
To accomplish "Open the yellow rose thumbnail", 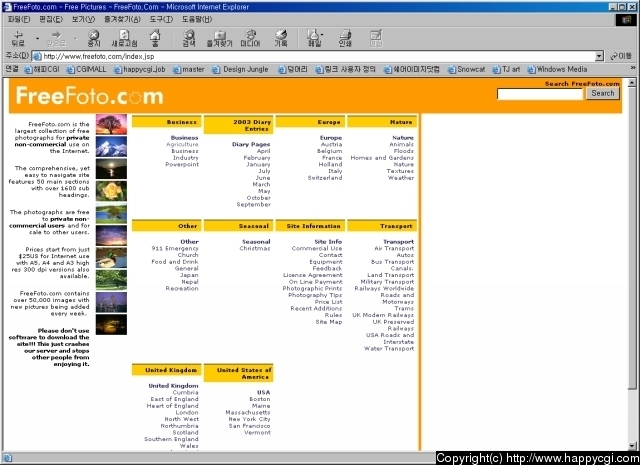I will click(111, 191).
